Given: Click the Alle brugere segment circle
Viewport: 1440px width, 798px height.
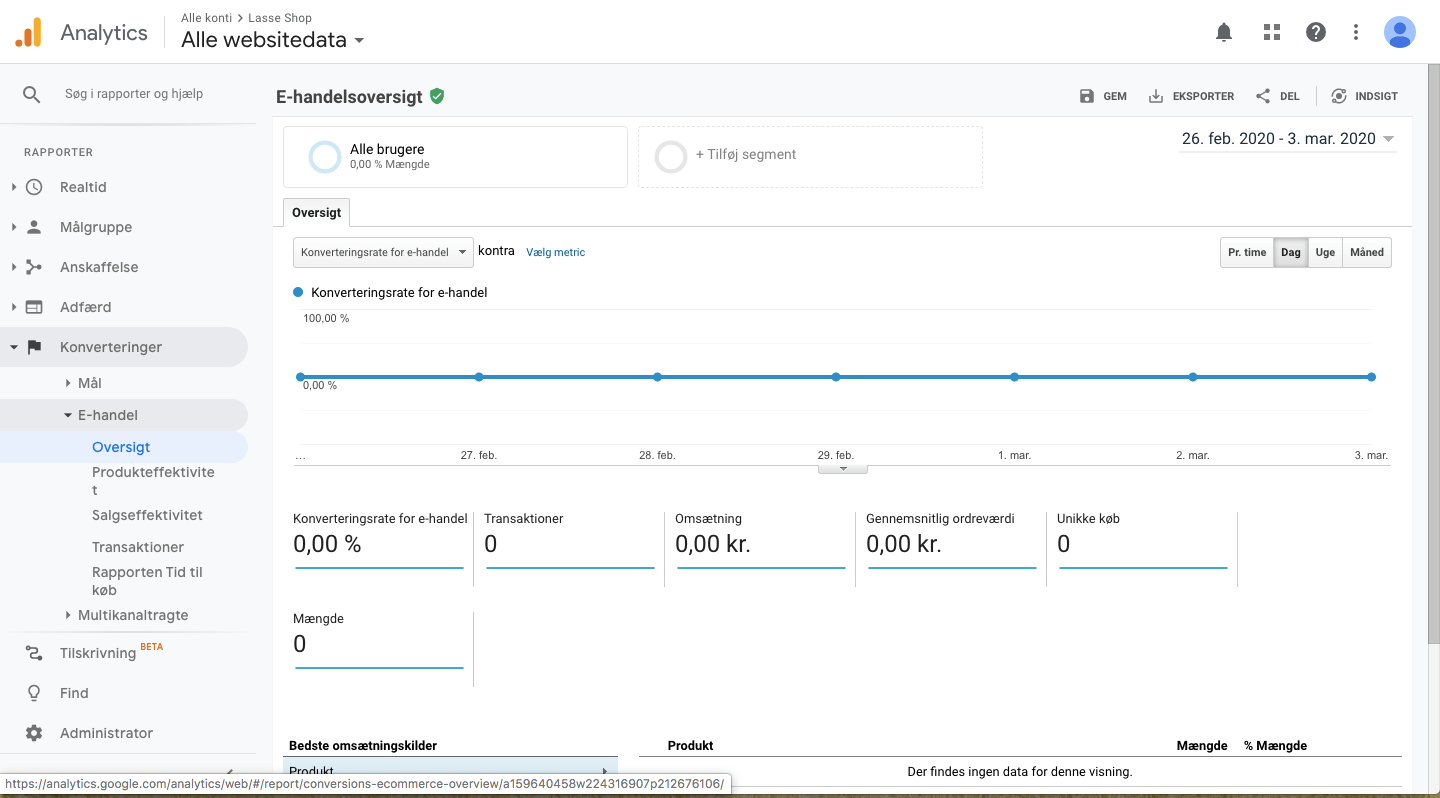Looking at the screenshot, I should click(325, 157).
